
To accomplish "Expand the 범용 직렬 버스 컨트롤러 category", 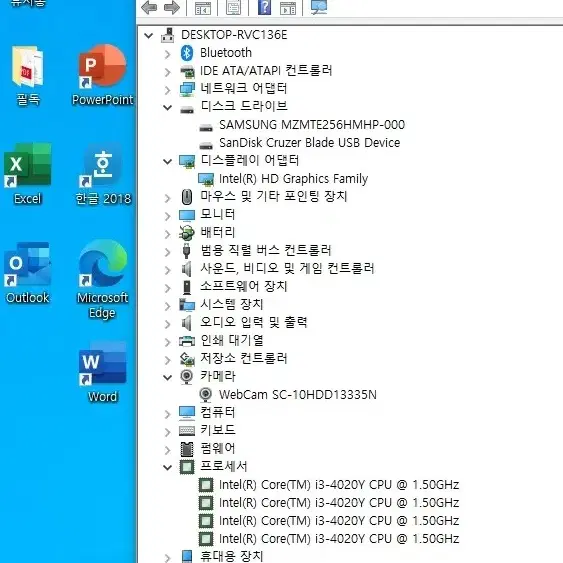I will tap(167, 252).
